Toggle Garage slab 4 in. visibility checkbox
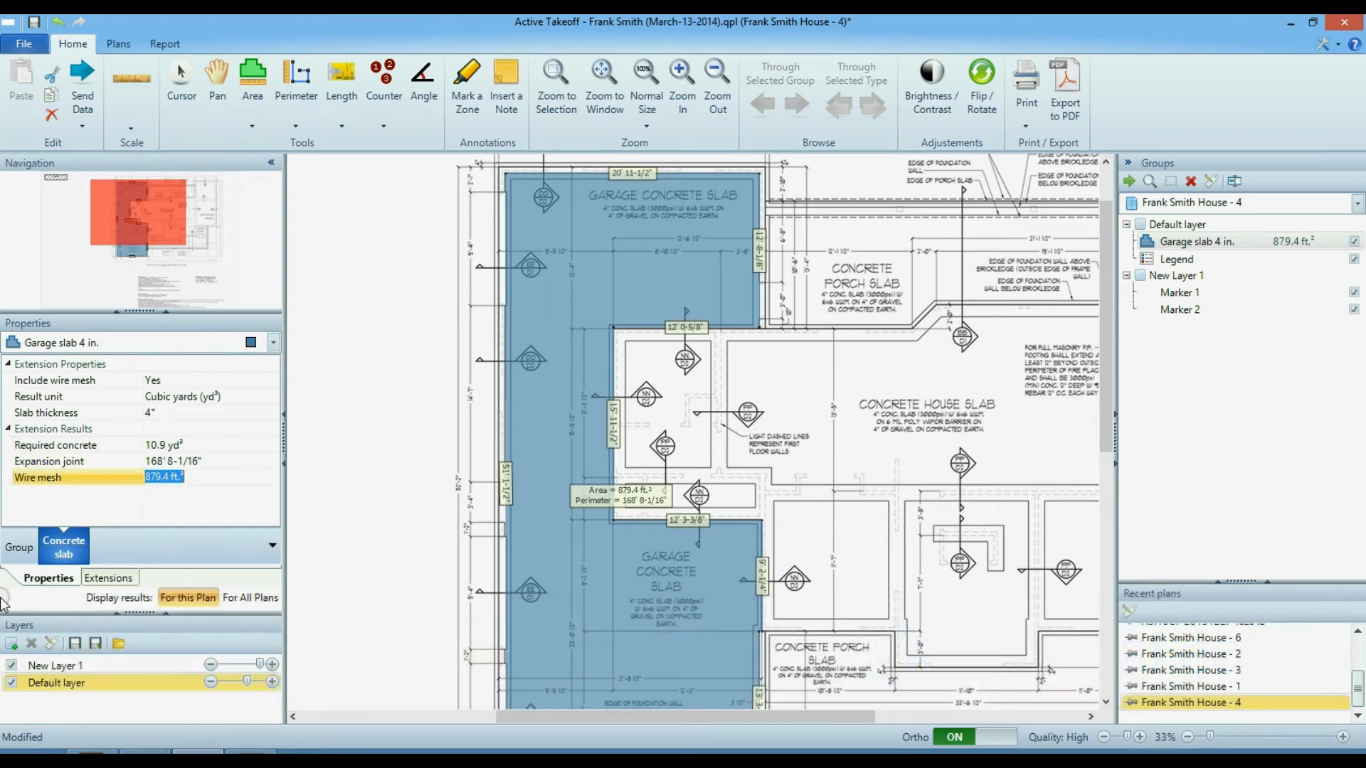The height and width of the screenshot is (768, 1366). [1354, 242]
